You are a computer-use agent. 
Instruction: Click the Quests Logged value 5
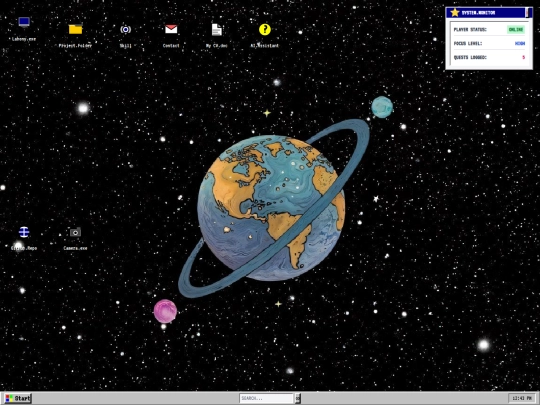[x=523, y=57]
